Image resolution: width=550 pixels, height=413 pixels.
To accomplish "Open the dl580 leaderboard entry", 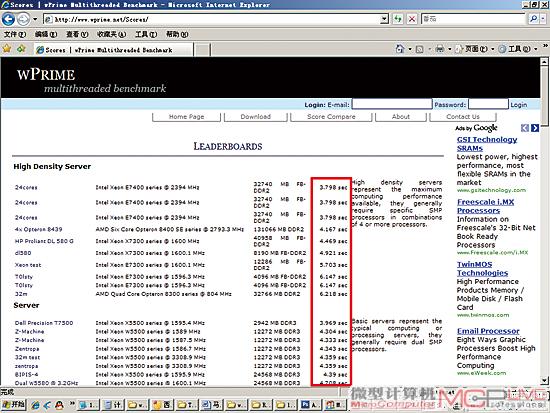I will click(x=23, y=253).
